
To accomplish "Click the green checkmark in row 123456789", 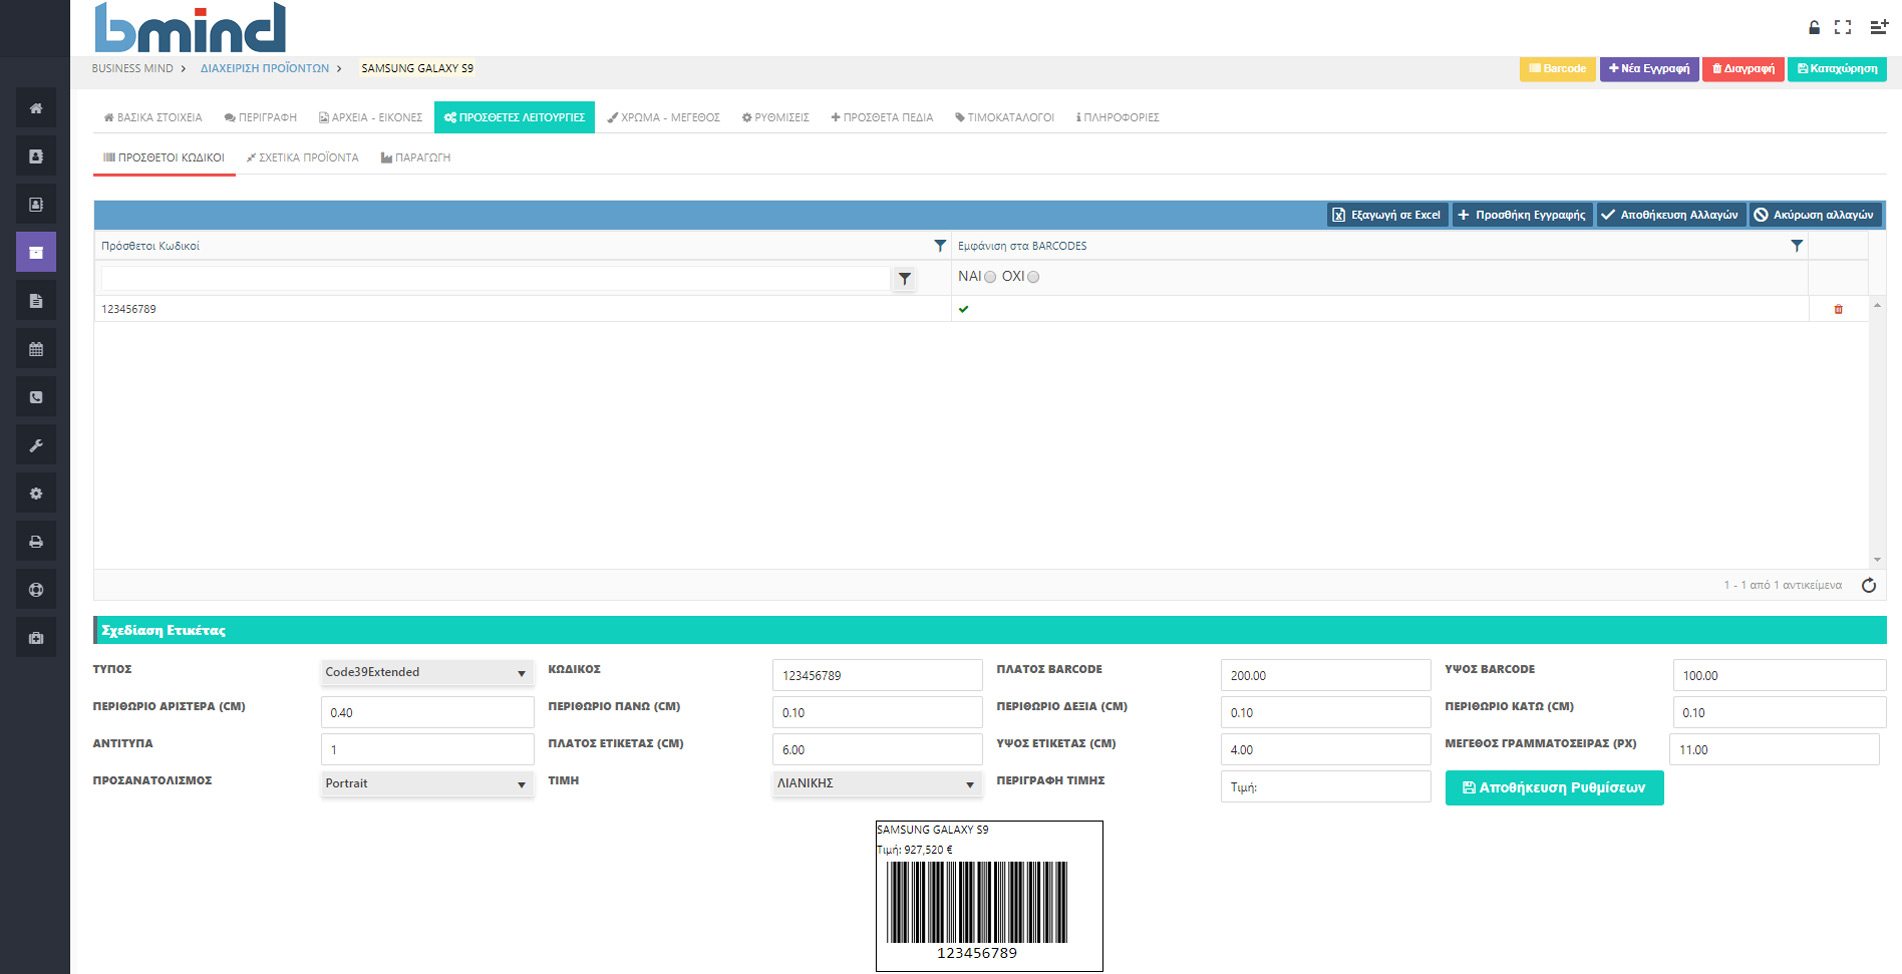I will point(964,309).
